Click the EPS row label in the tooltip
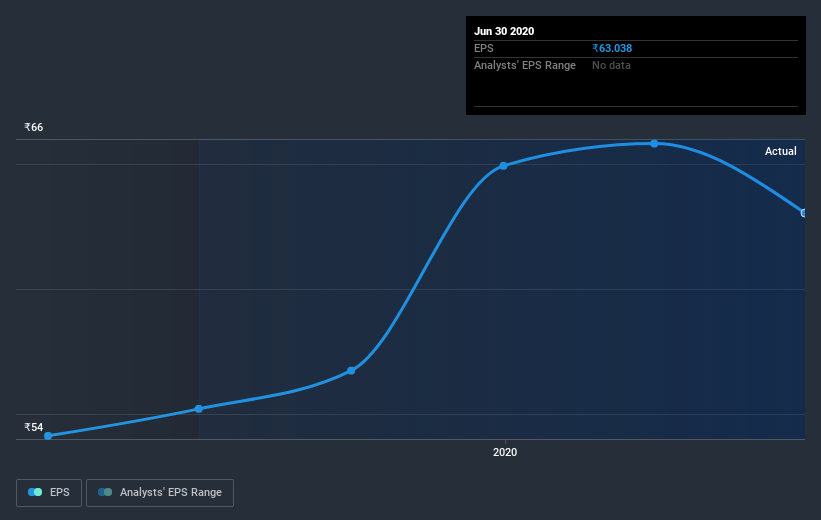The image size is (821, 520). click(484, 48)
